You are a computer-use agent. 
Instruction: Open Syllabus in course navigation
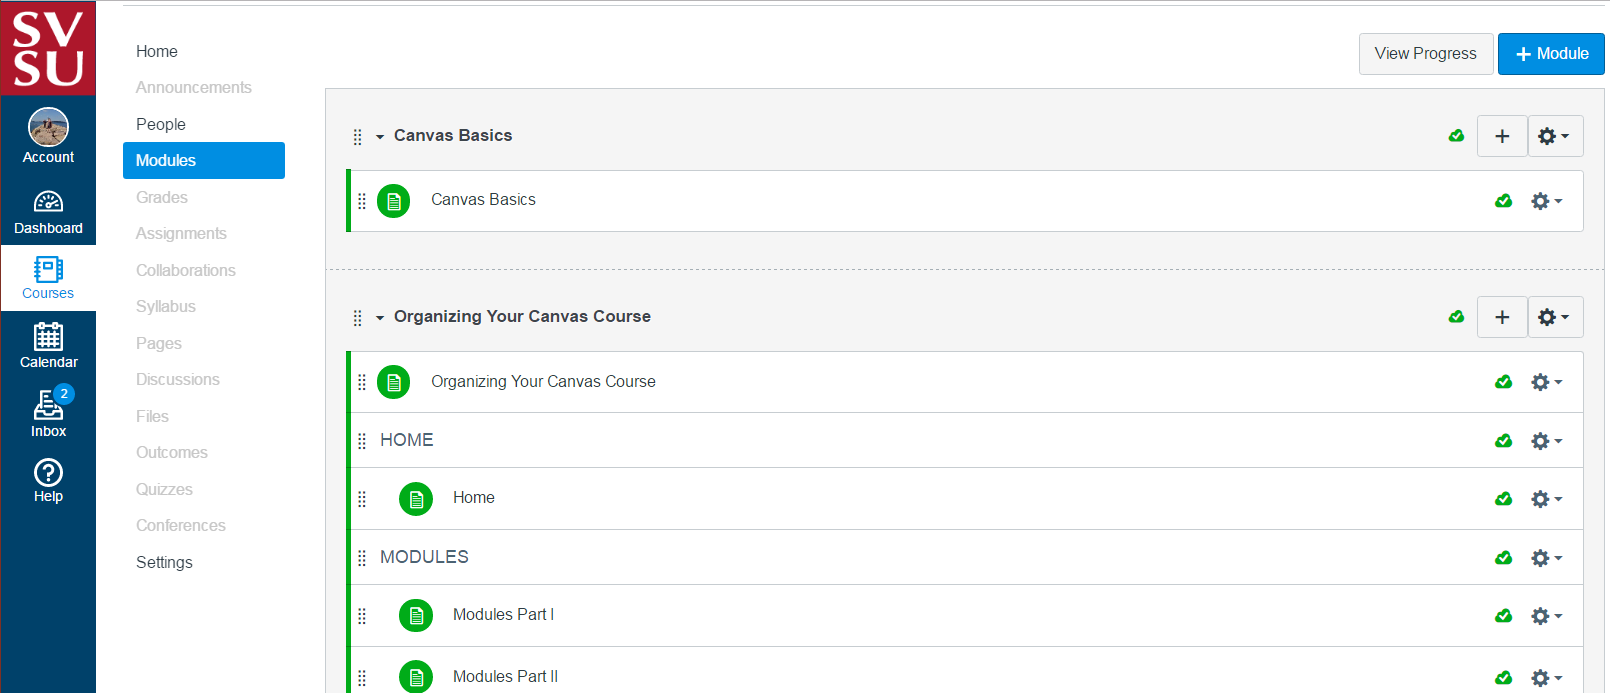(166, 307)
